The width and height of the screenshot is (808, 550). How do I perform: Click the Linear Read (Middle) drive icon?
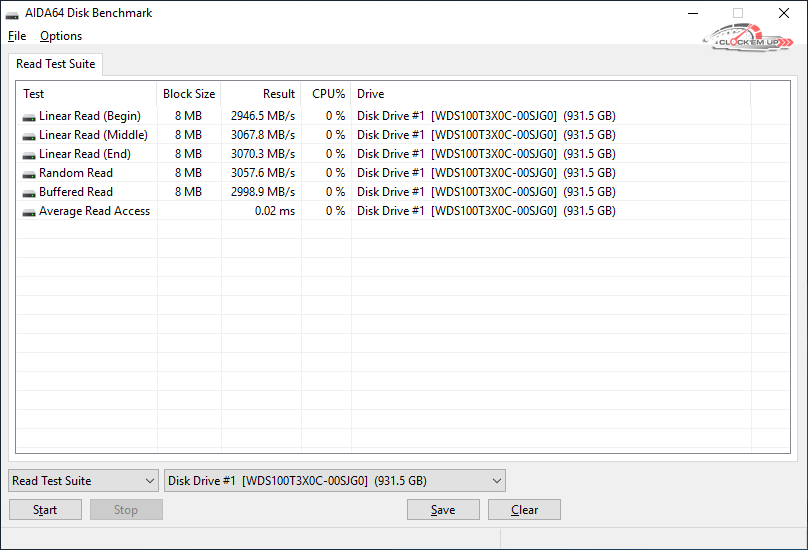coord(29,136)
